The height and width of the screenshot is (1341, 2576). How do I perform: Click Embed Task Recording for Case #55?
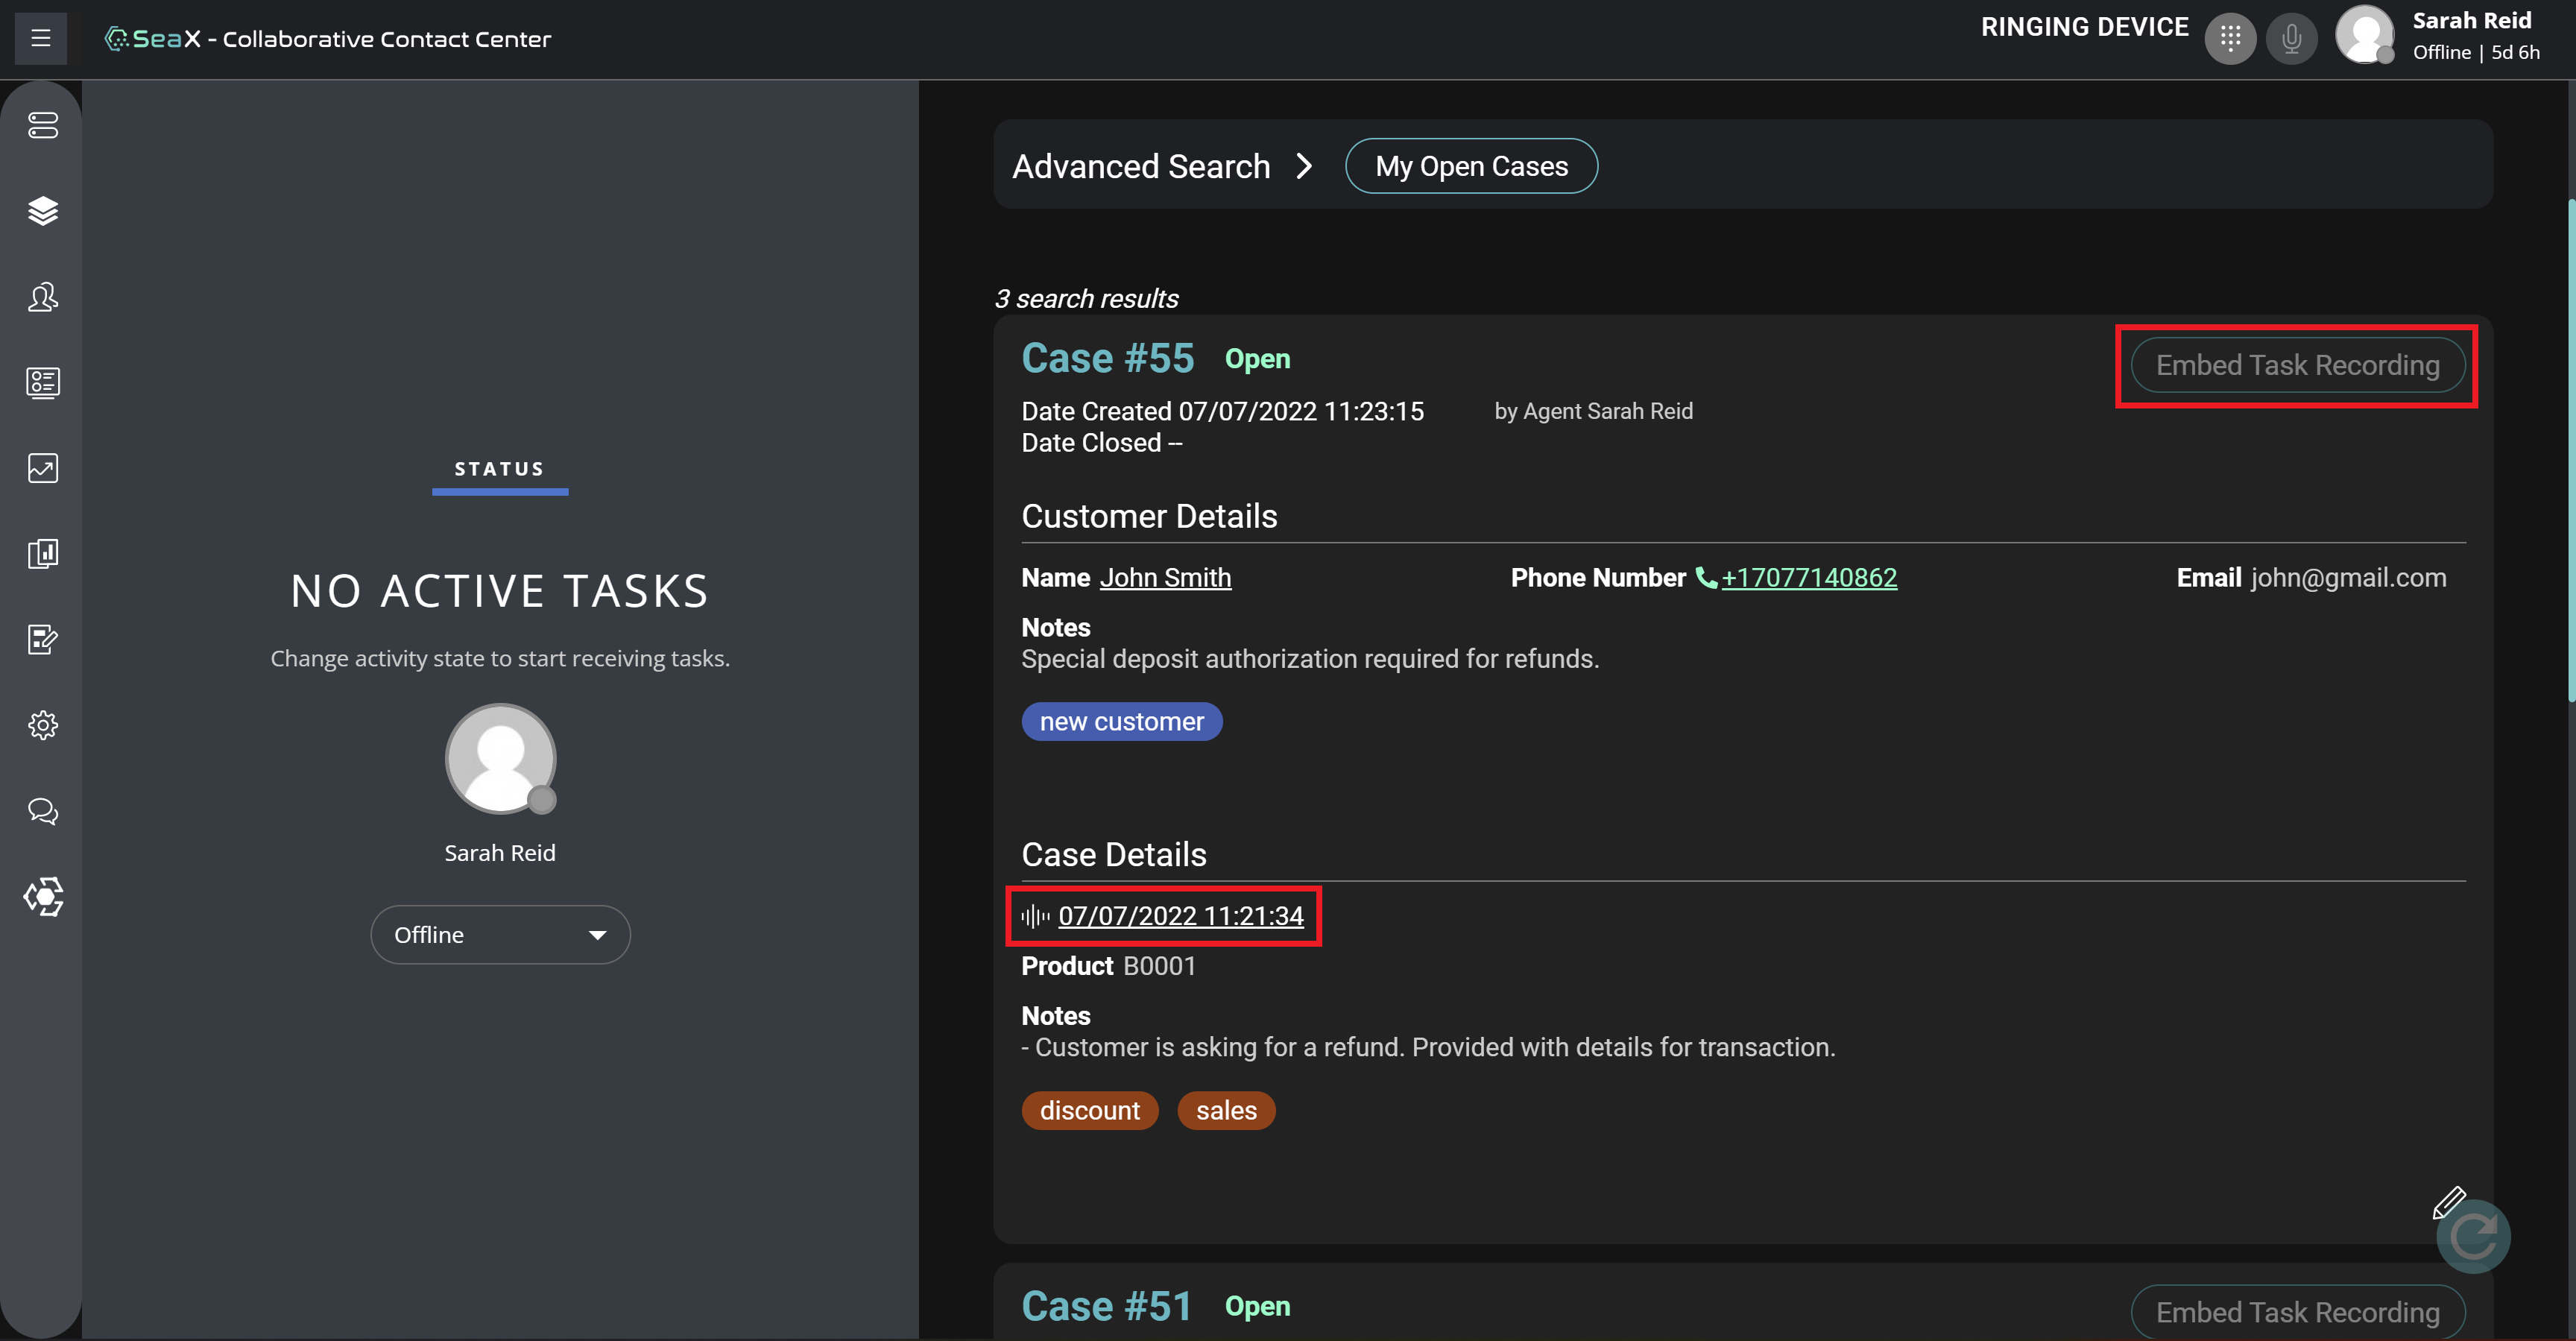click(x=2296, y=365)
